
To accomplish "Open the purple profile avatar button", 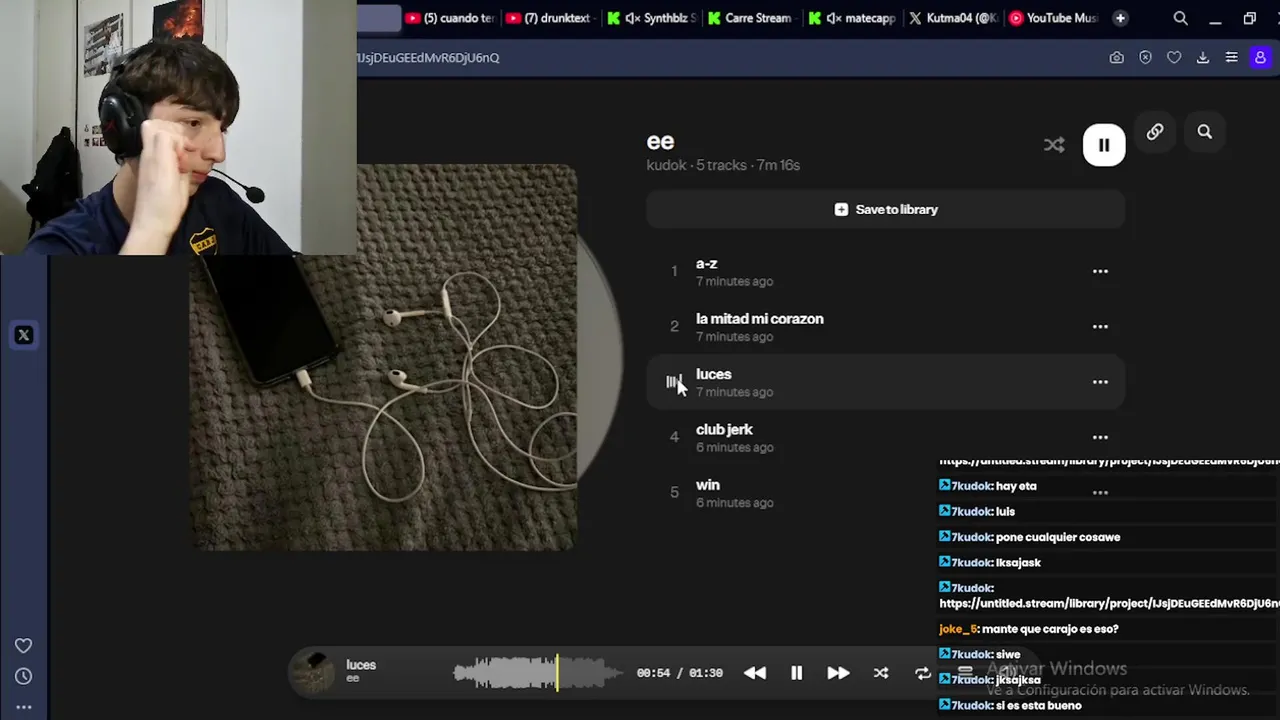I will [x=1260, y=58].
